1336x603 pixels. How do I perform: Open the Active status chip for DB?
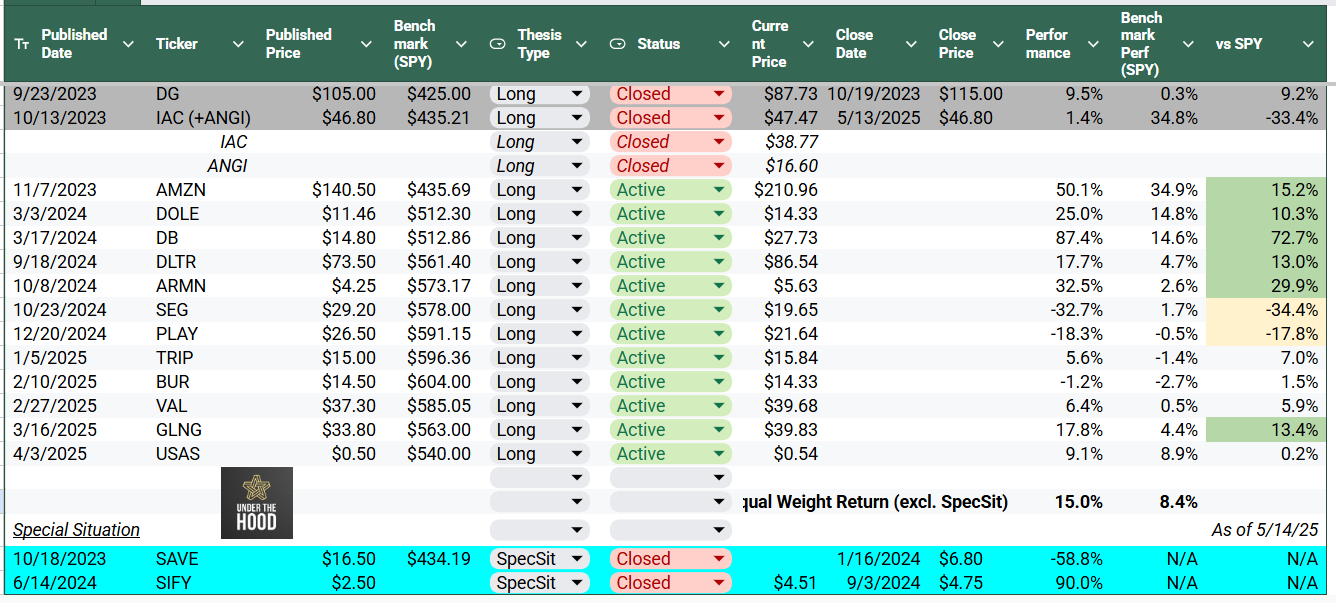pos(670,238)
